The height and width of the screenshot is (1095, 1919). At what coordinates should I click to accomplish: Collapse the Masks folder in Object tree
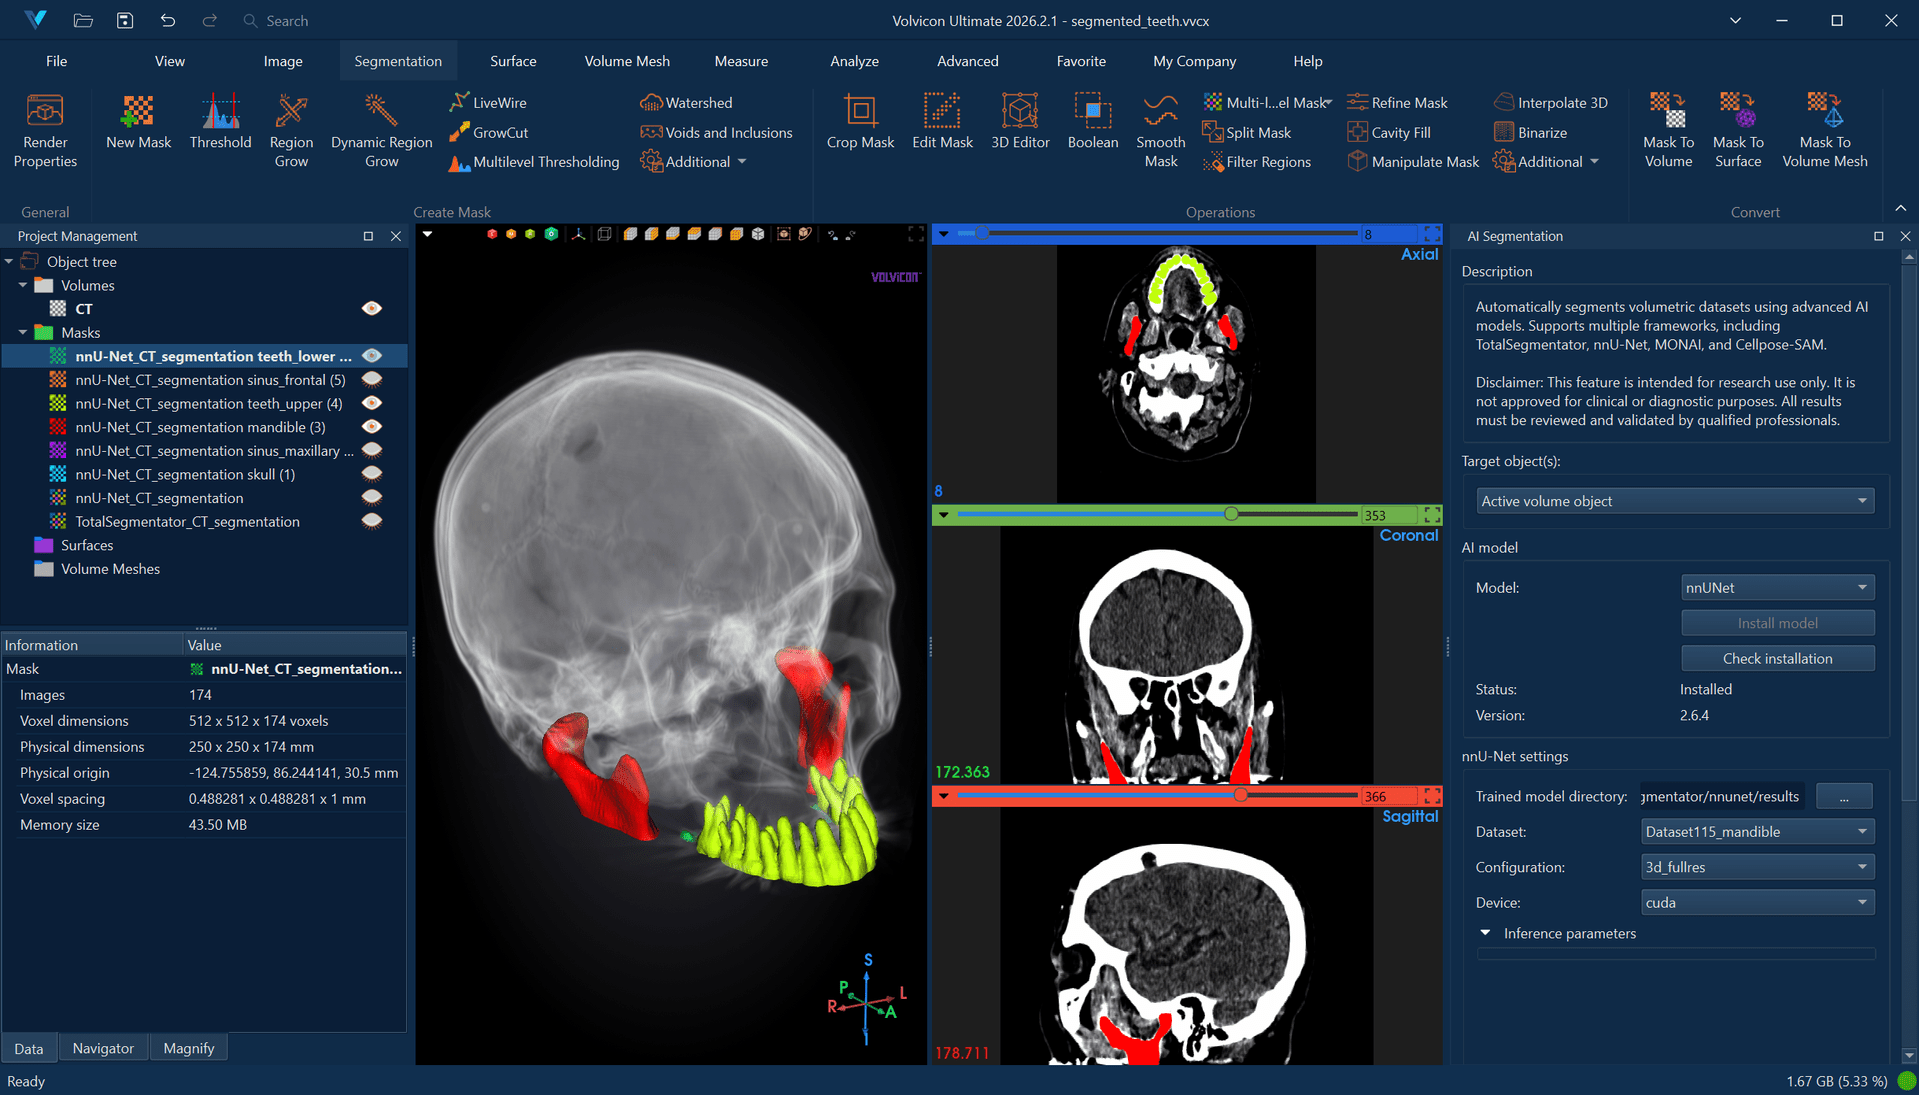tap(22, 332)
